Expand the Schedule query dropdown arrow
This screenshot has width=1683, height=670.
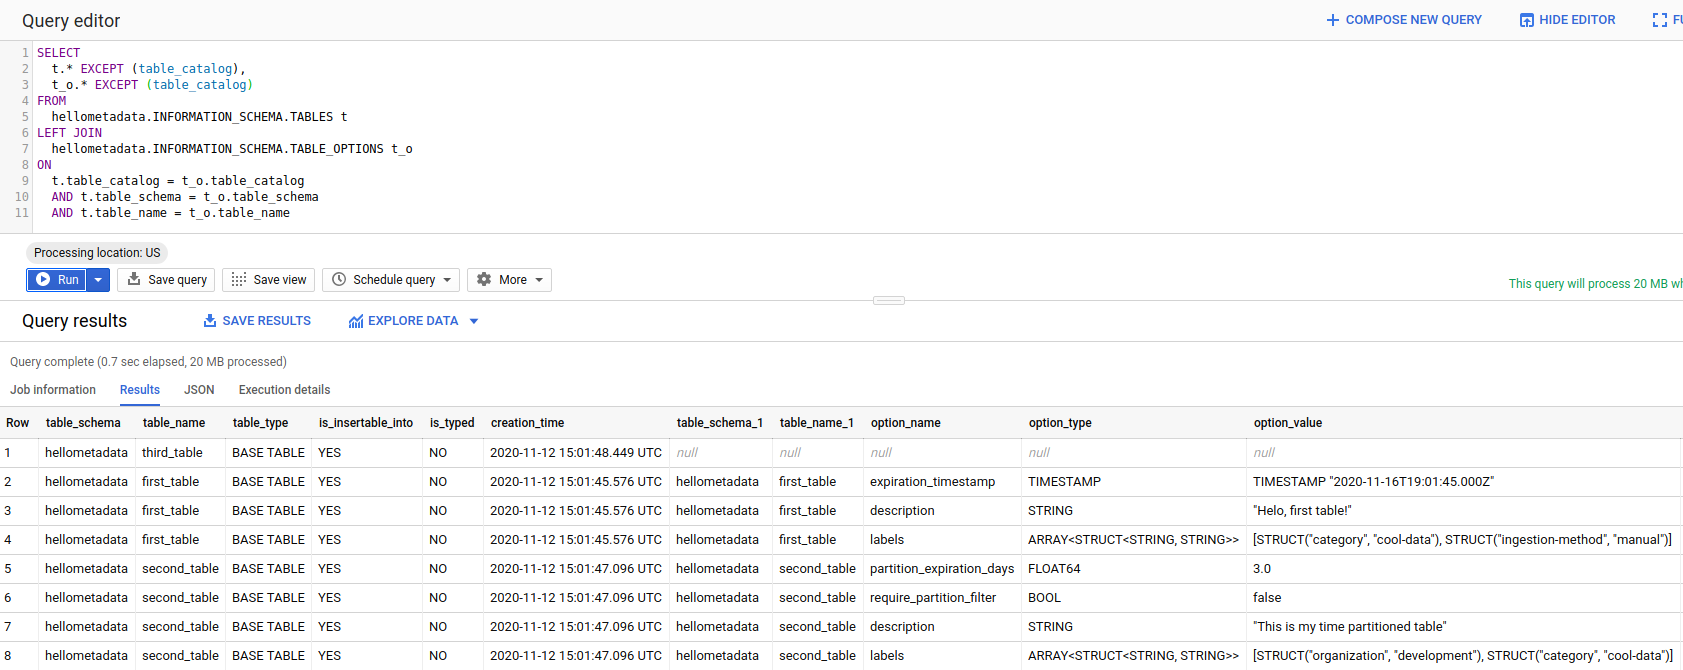(447, 280)
